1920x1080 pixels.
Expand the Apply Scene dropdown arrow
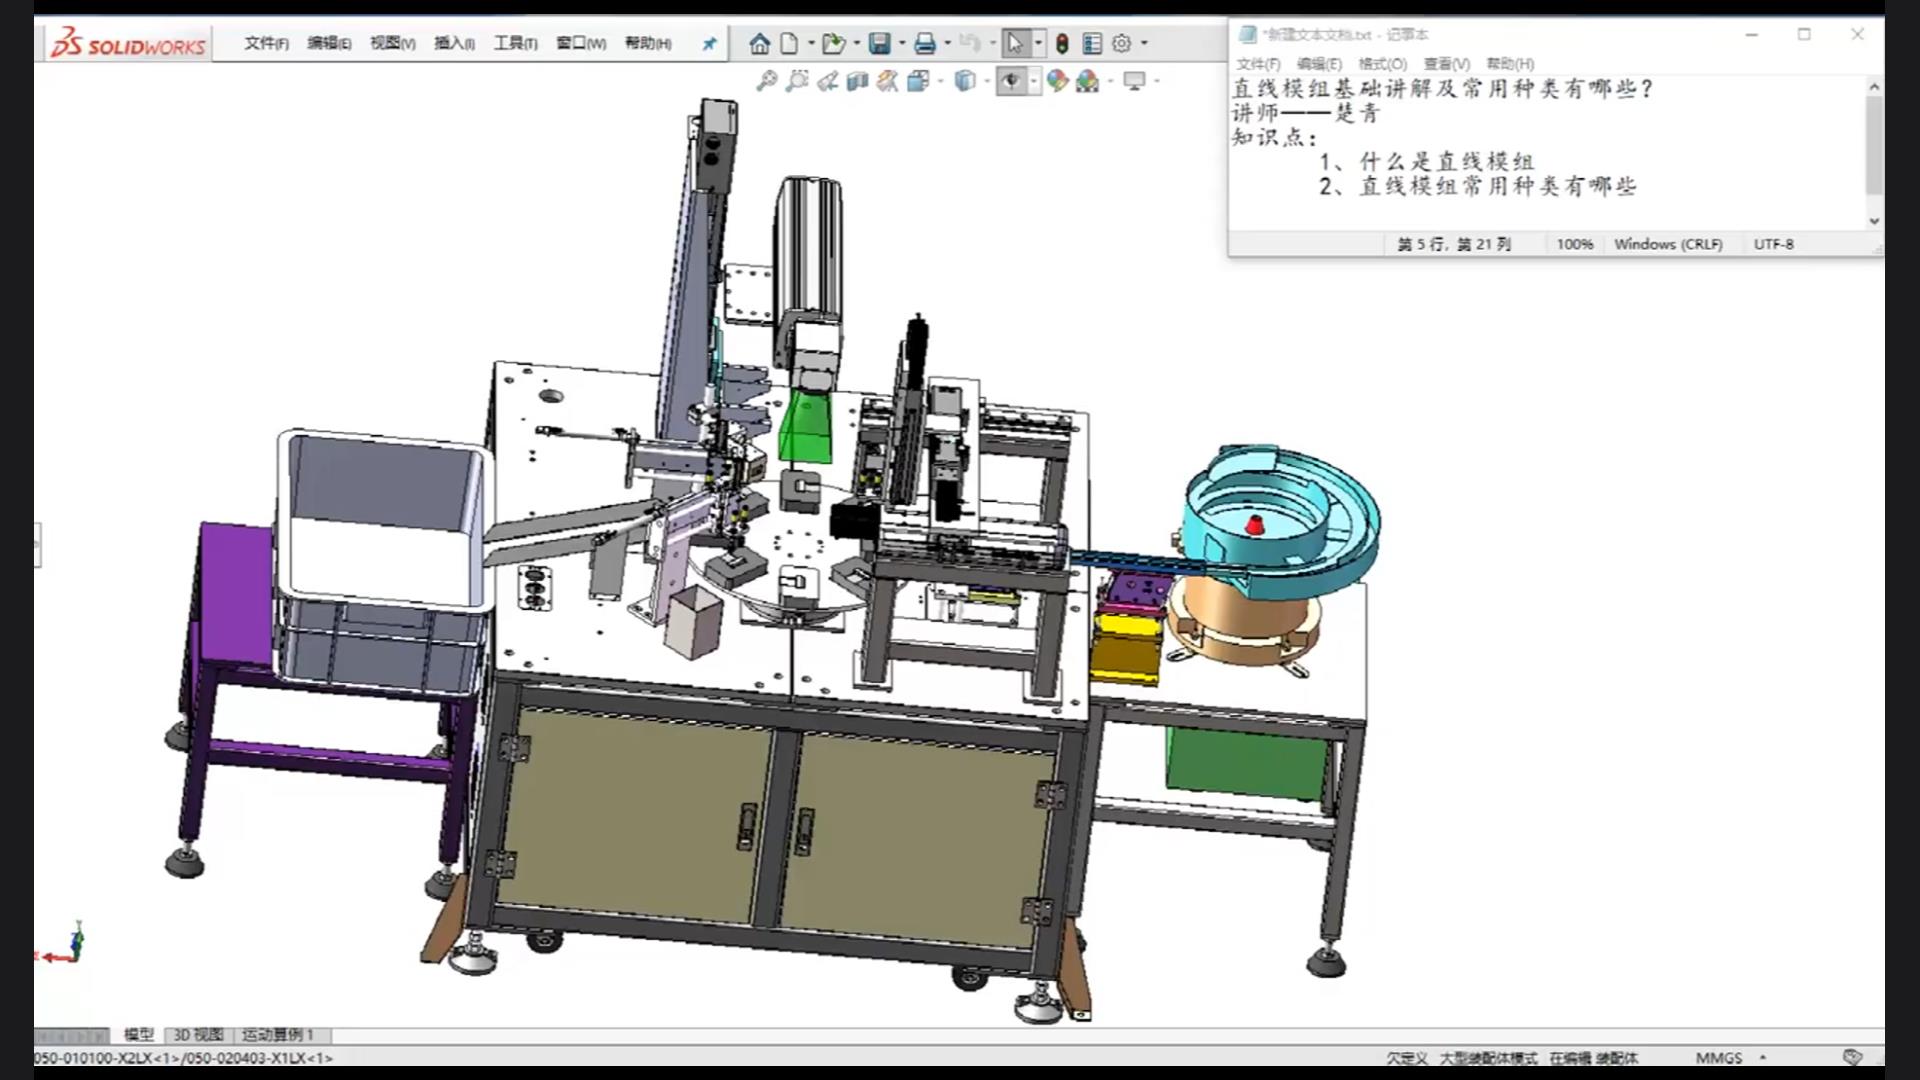(1110, 81)
